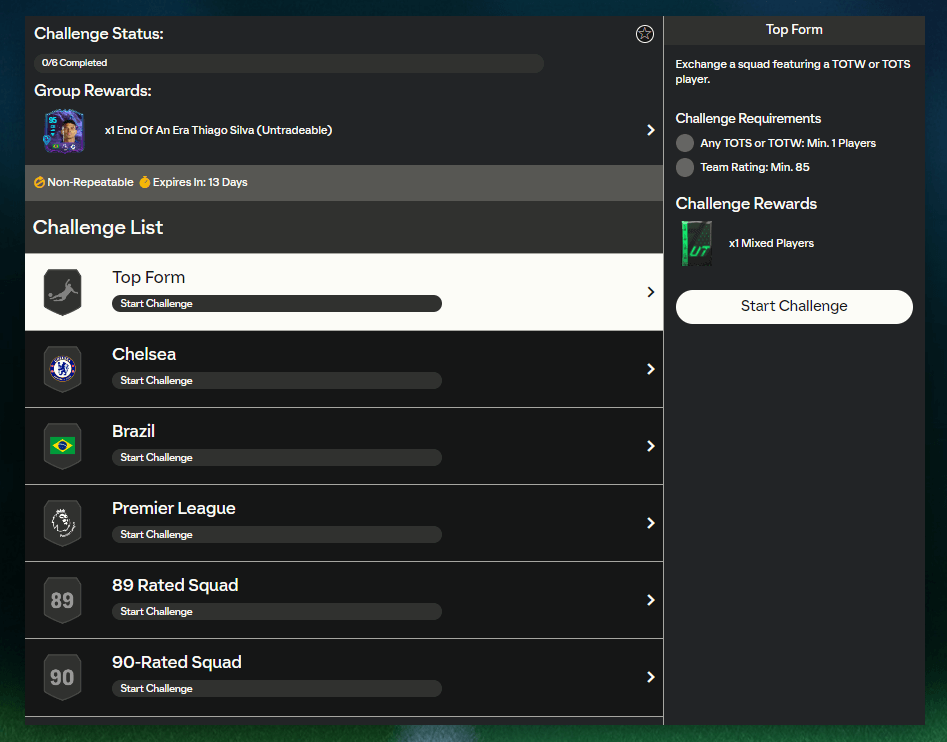Click the Mixed Players pack reward icon
The height and width of the screenshot is (742, 947).
pyautogui.click(x=696, y=244)
